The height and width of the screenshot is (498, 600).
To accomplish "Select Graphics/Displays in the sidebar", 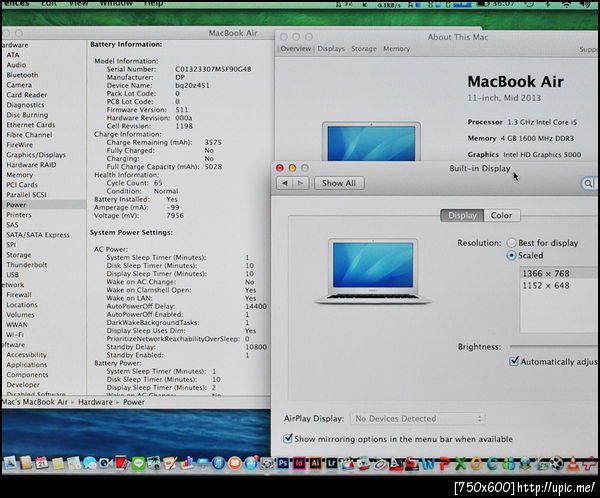I will (x=36, y=155).
